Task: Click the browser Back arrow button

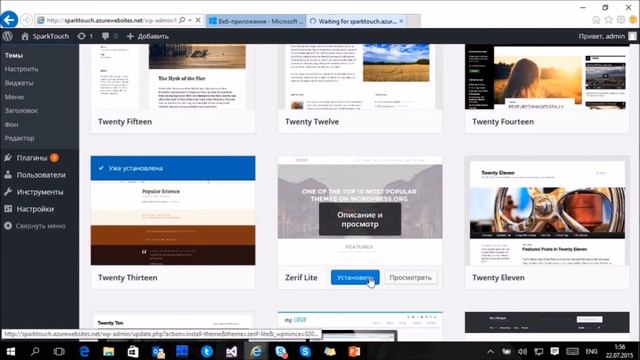Action: [9, 20]
